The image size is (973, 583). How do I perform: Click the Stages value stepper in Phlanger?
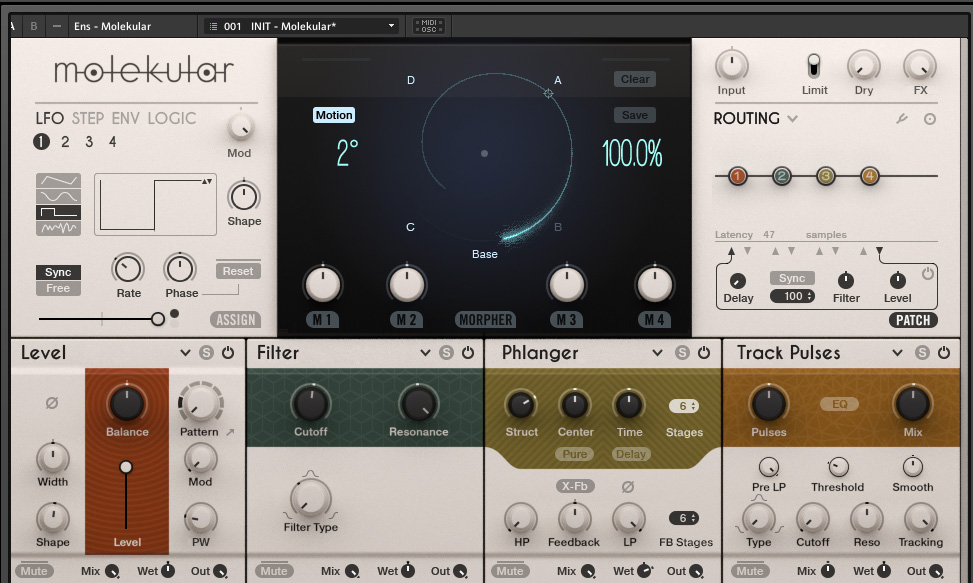click(x=684, y=406)
